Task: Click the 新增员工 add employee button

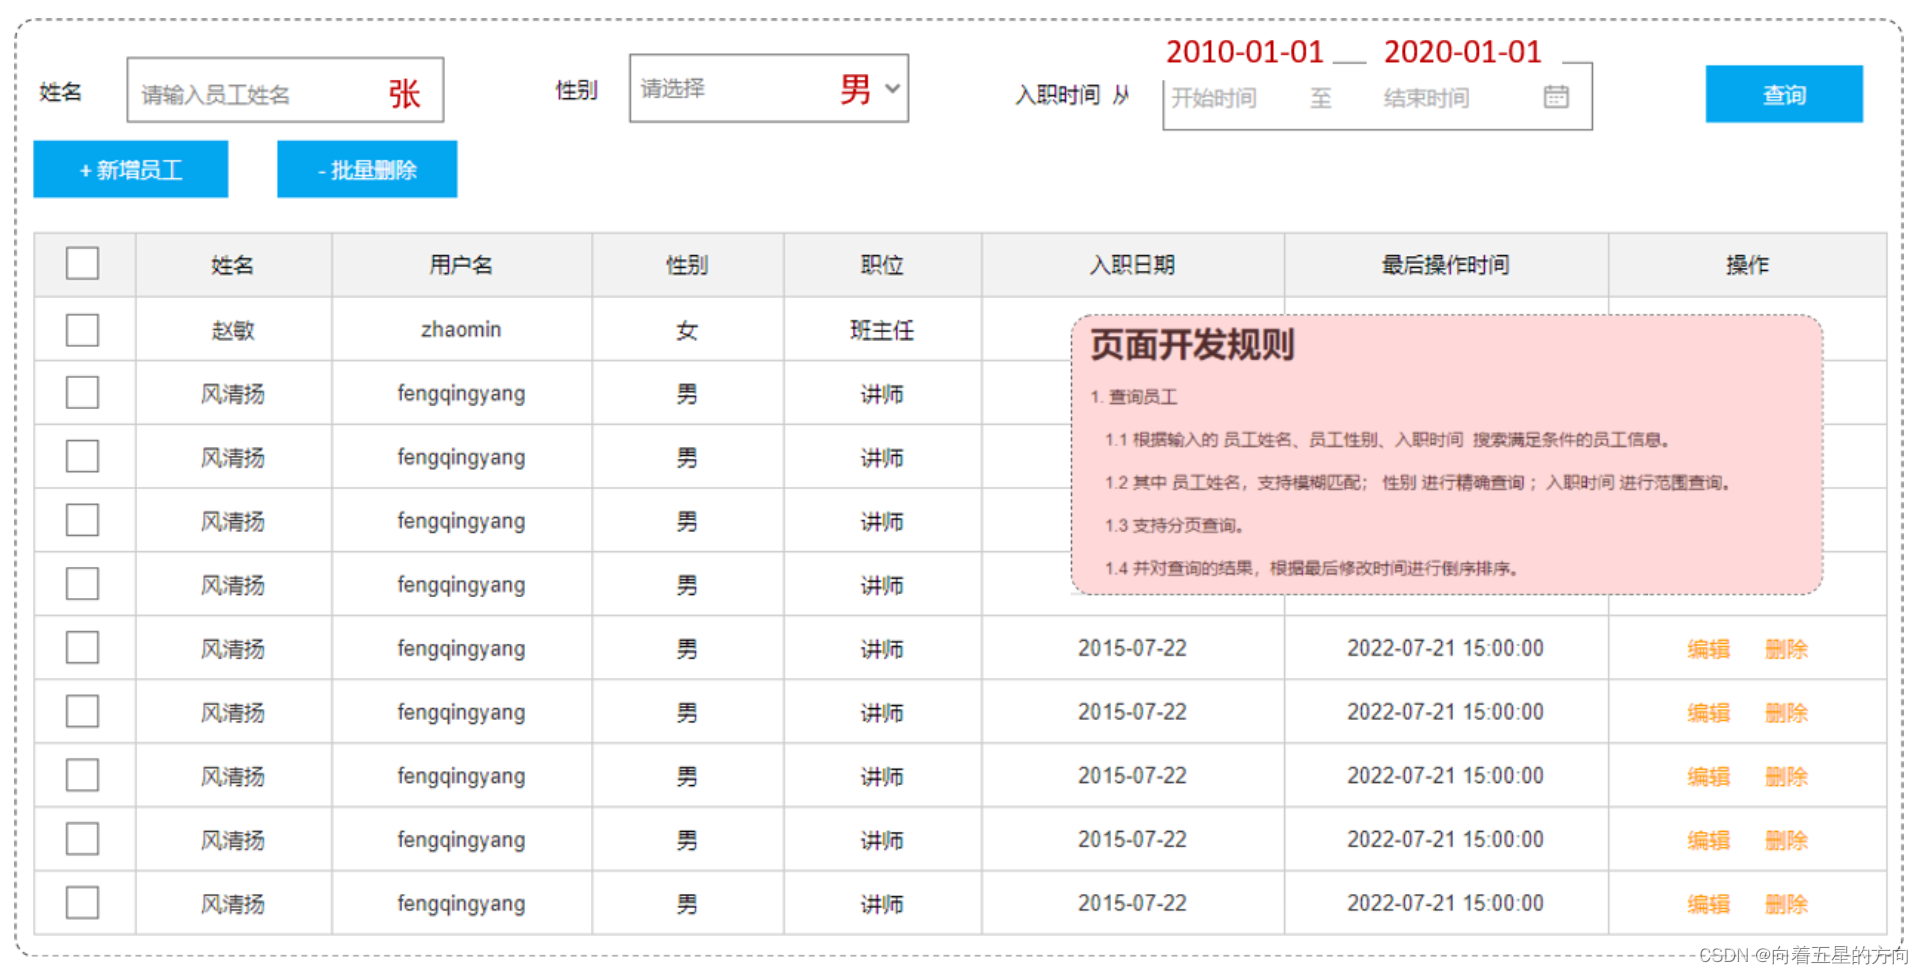Action: [x=130, y=169]
